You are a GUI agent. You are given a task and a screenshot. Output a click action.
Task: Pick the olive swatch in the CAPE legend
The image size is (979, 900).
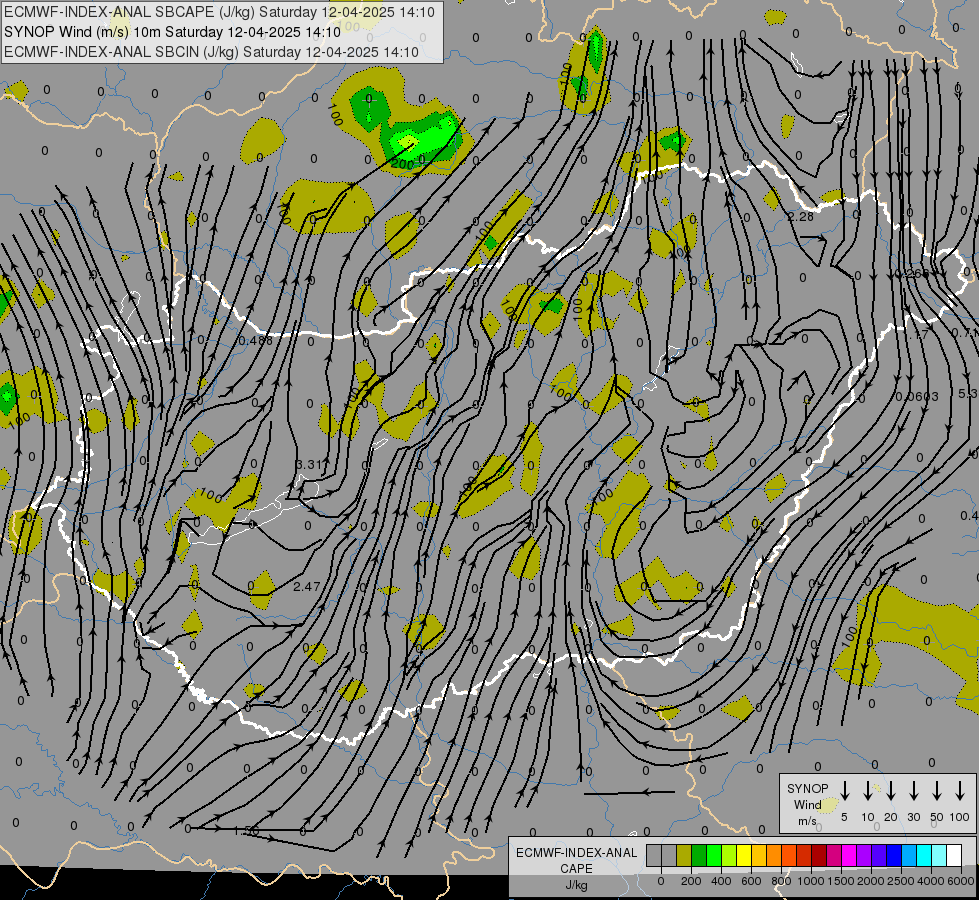click(684, 855)
